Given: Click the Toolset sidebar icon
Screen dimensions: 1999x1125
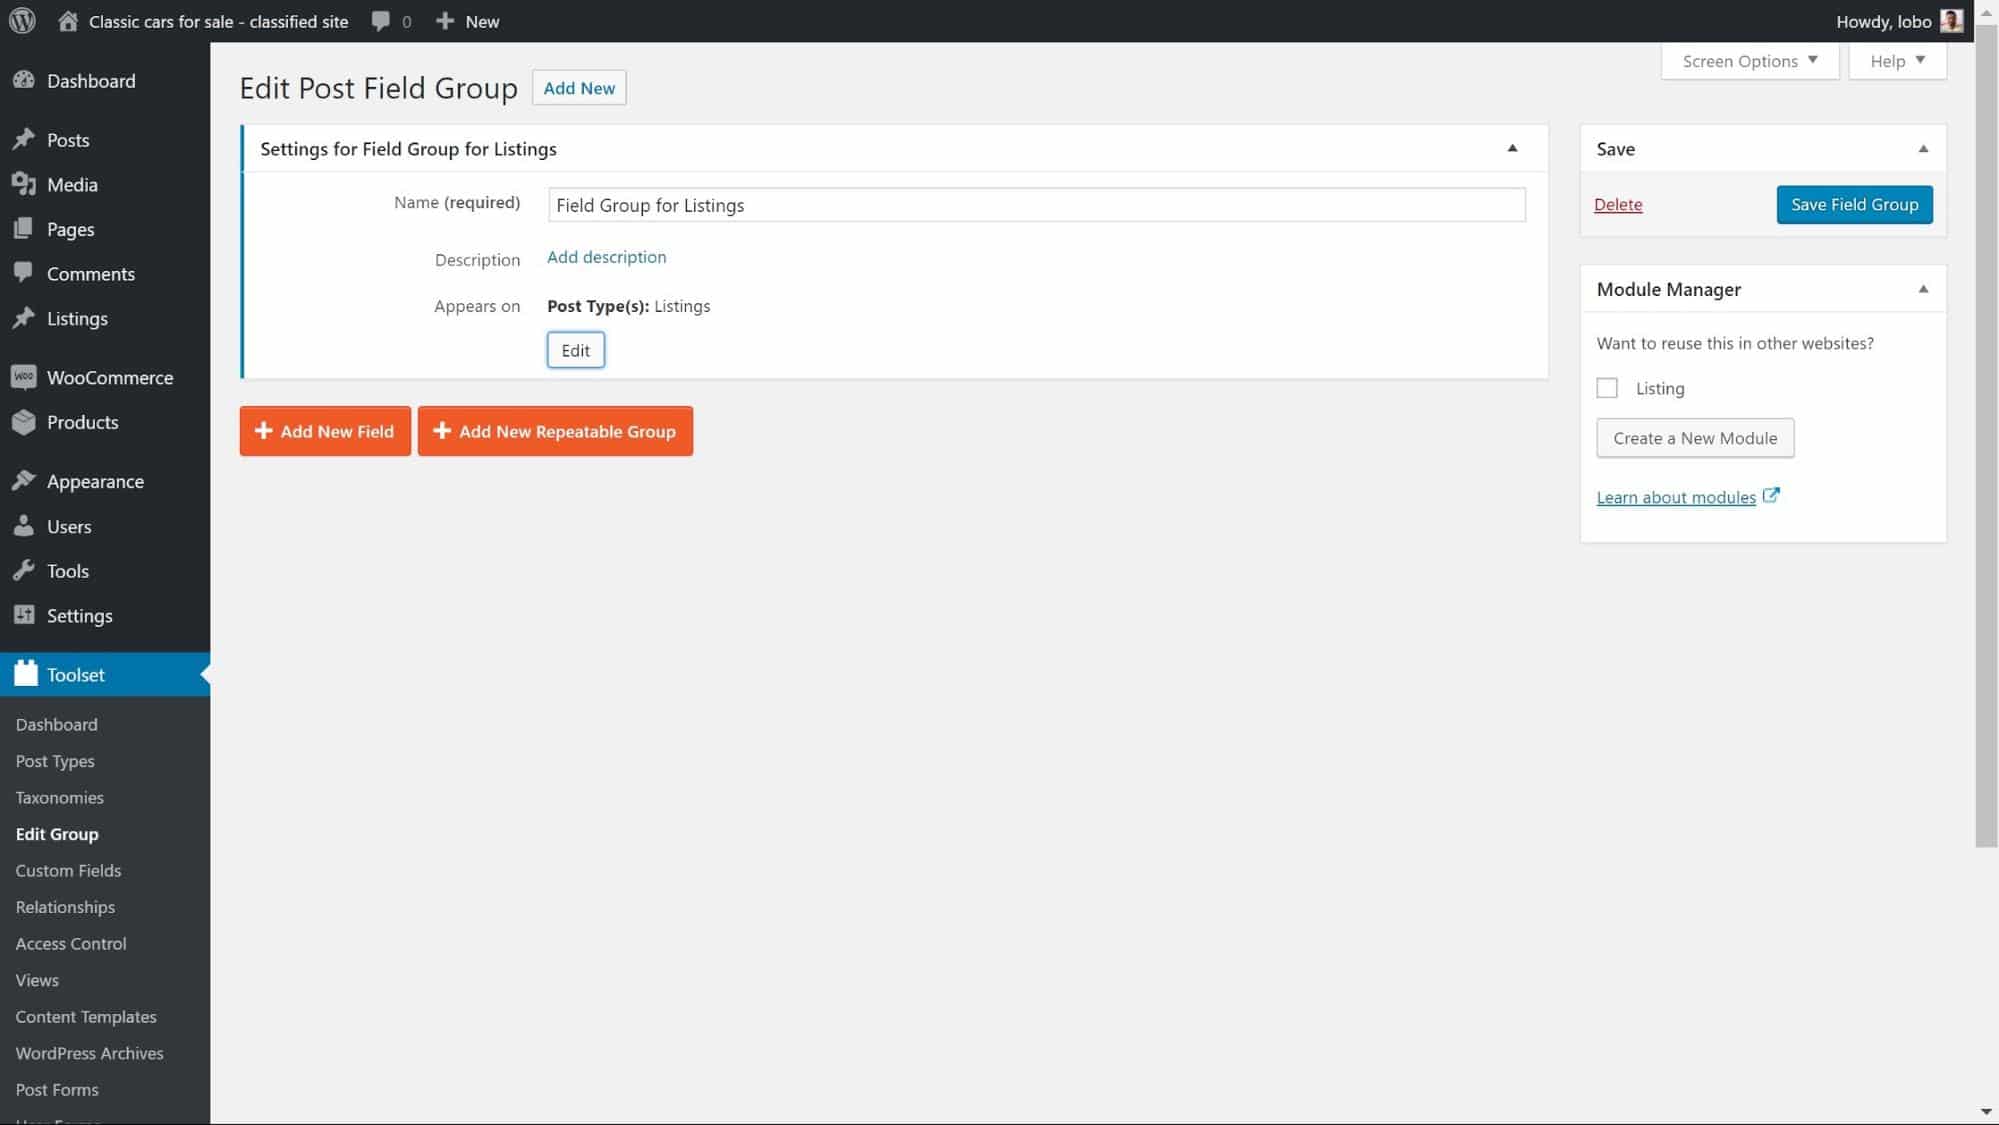Looking at the screenshot, I should (x=25, y=673).
